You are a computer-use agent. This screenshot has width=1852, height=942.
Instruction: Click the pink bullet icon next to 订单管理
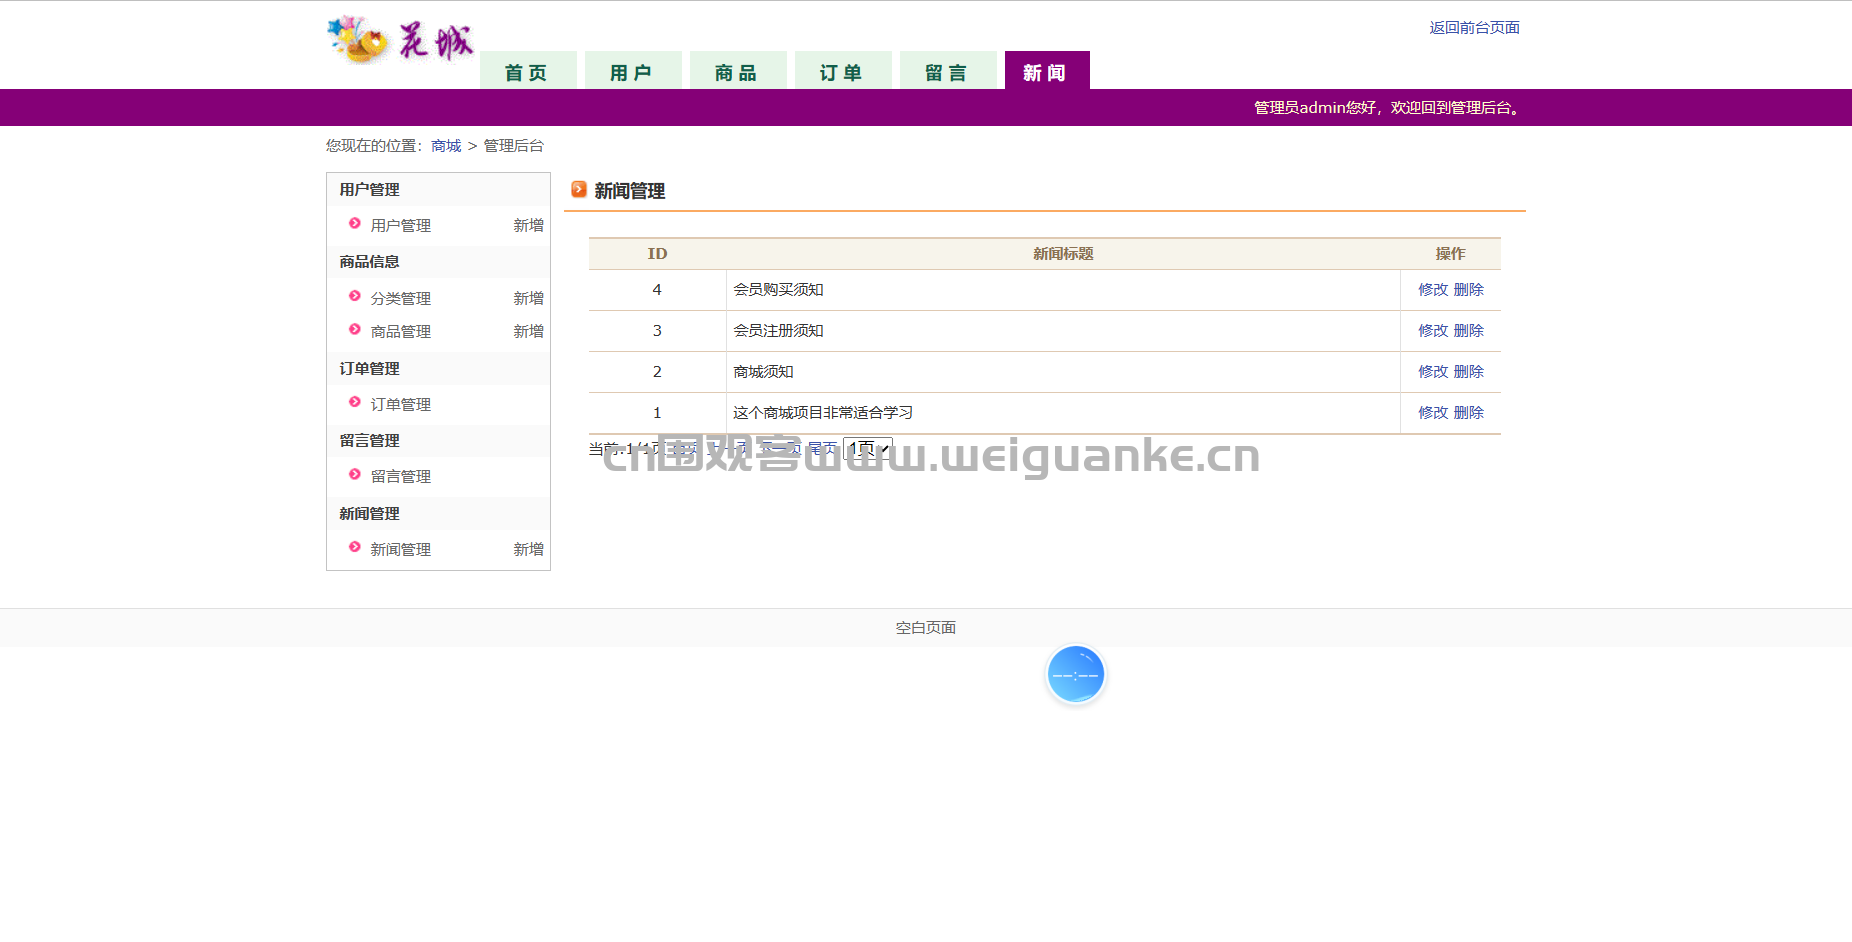[x=354, y=403]
